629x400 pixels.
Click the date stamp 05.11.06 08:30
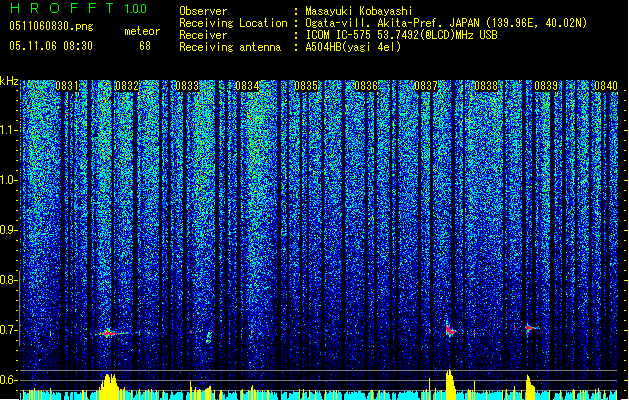tap(51, 46)
